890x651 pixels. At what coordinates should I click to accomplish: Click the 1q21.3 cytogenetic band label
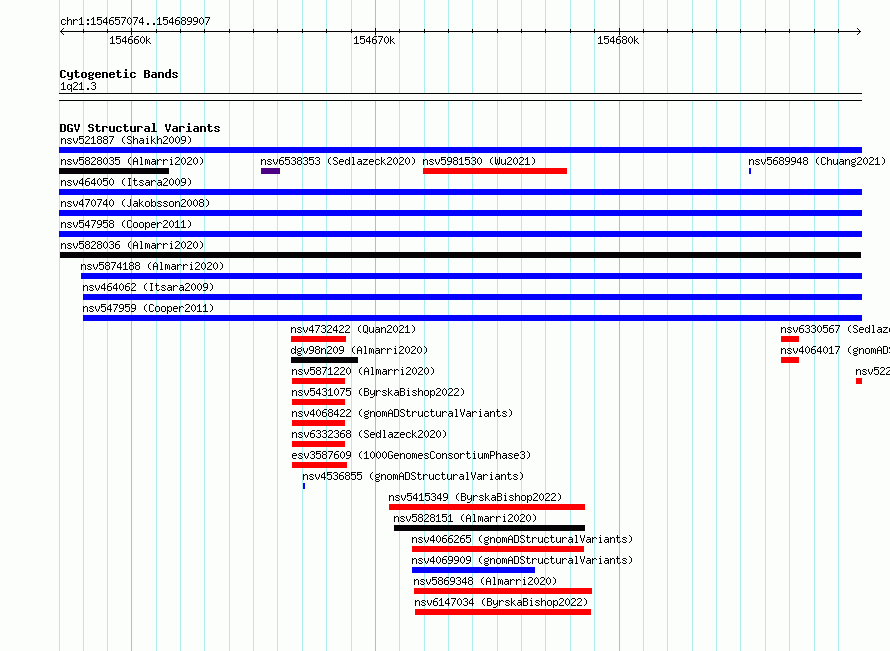78,86
